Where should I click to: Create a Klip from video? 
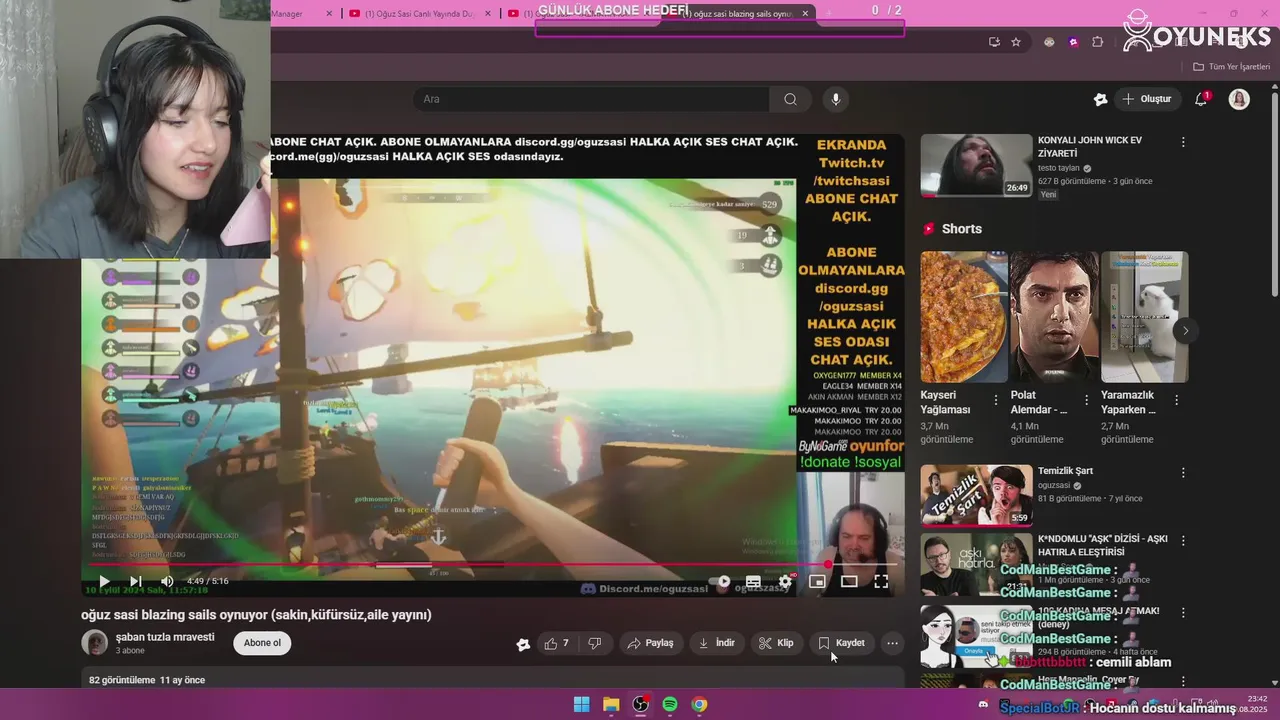click(x=776, y=643)
